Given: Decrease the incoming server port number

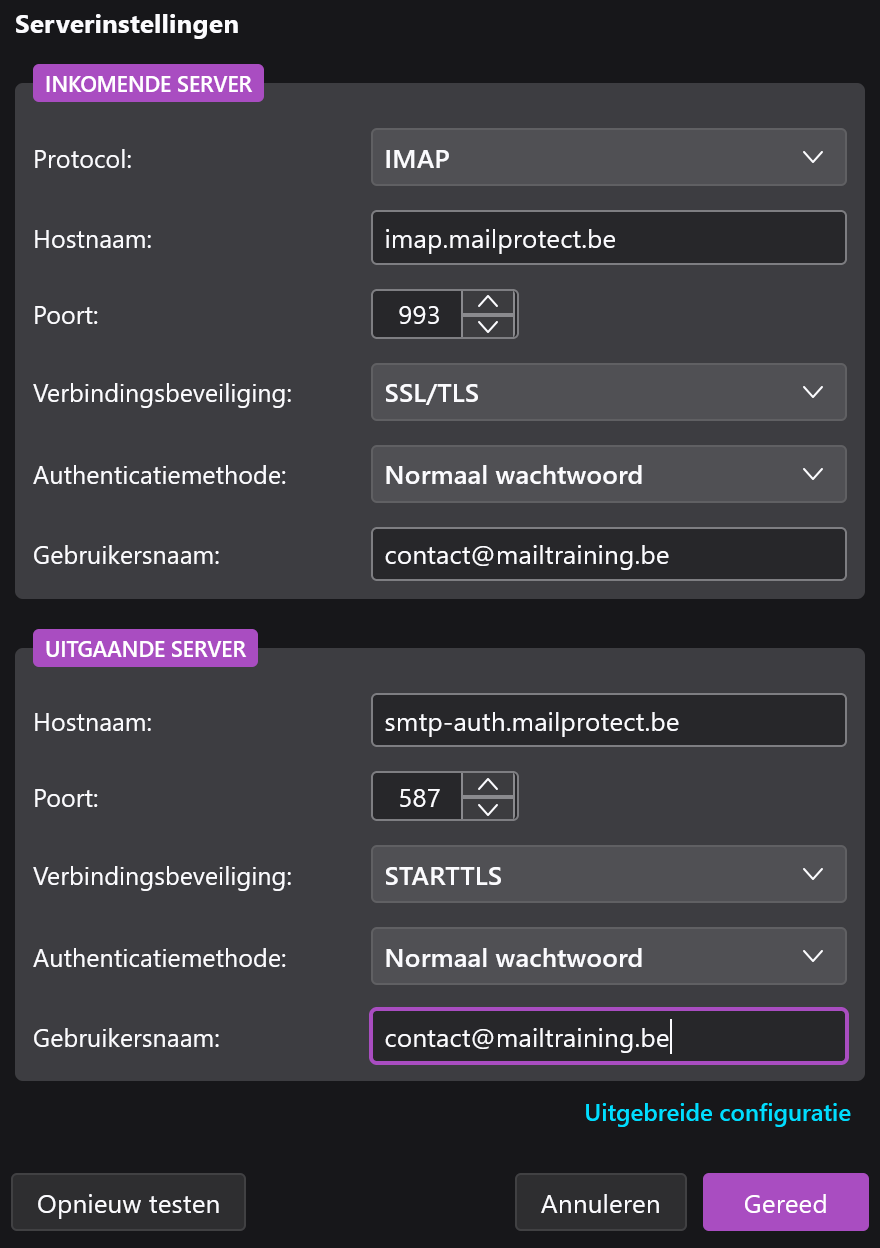Looking at the screenshot, I should click(488, 327).
